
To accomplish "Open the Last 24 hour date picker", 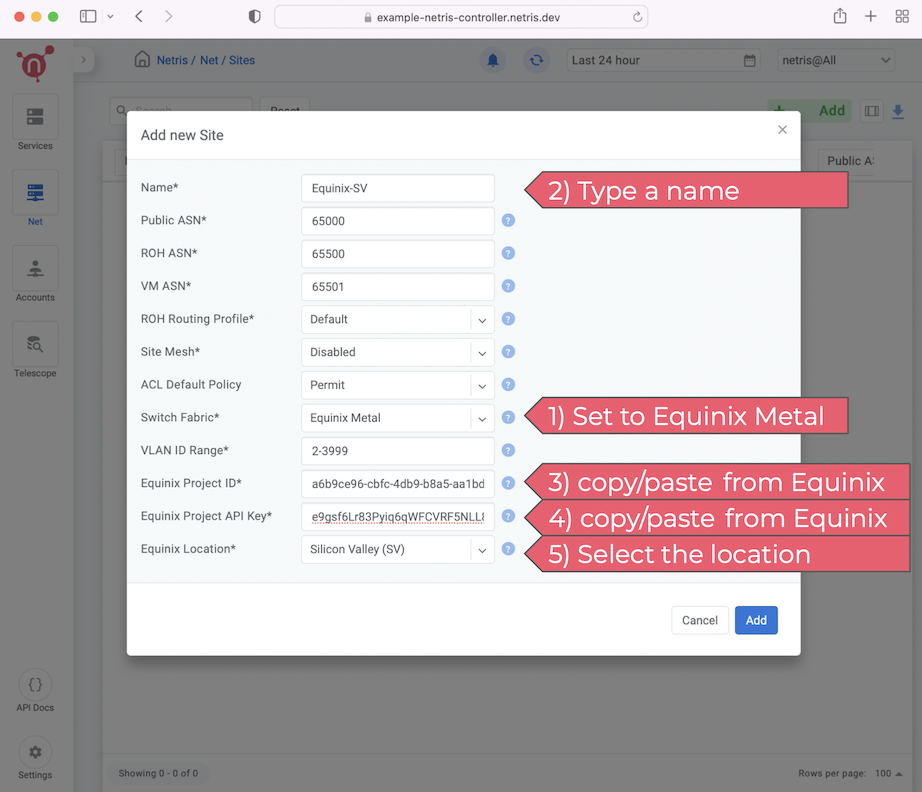I will (x=663, y=60).
